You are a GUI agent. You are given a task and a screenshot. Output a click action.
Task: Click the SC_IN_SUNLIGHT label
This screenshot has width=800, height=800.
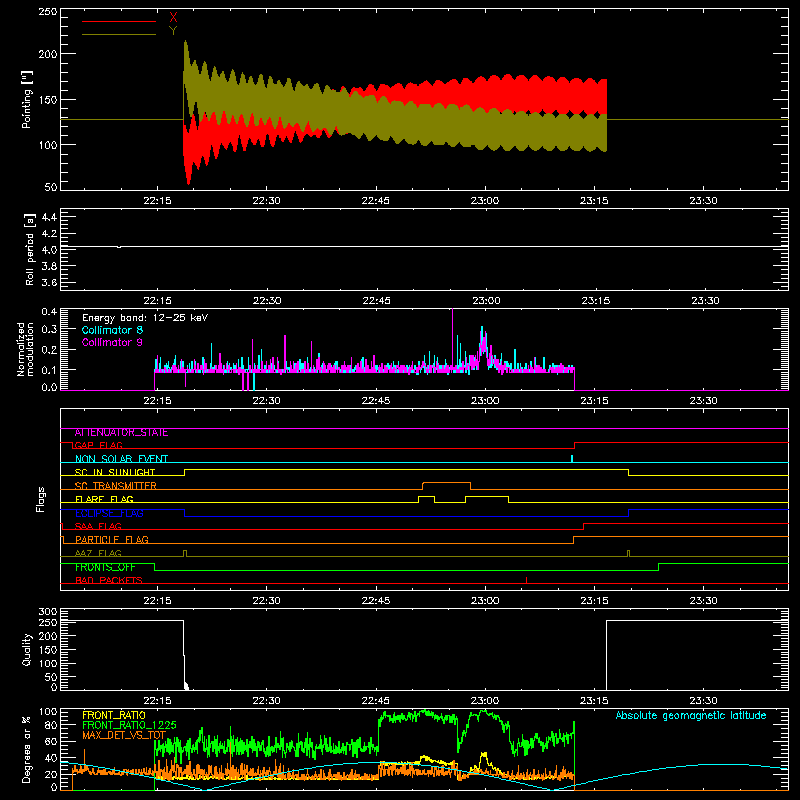coord(115,472)
